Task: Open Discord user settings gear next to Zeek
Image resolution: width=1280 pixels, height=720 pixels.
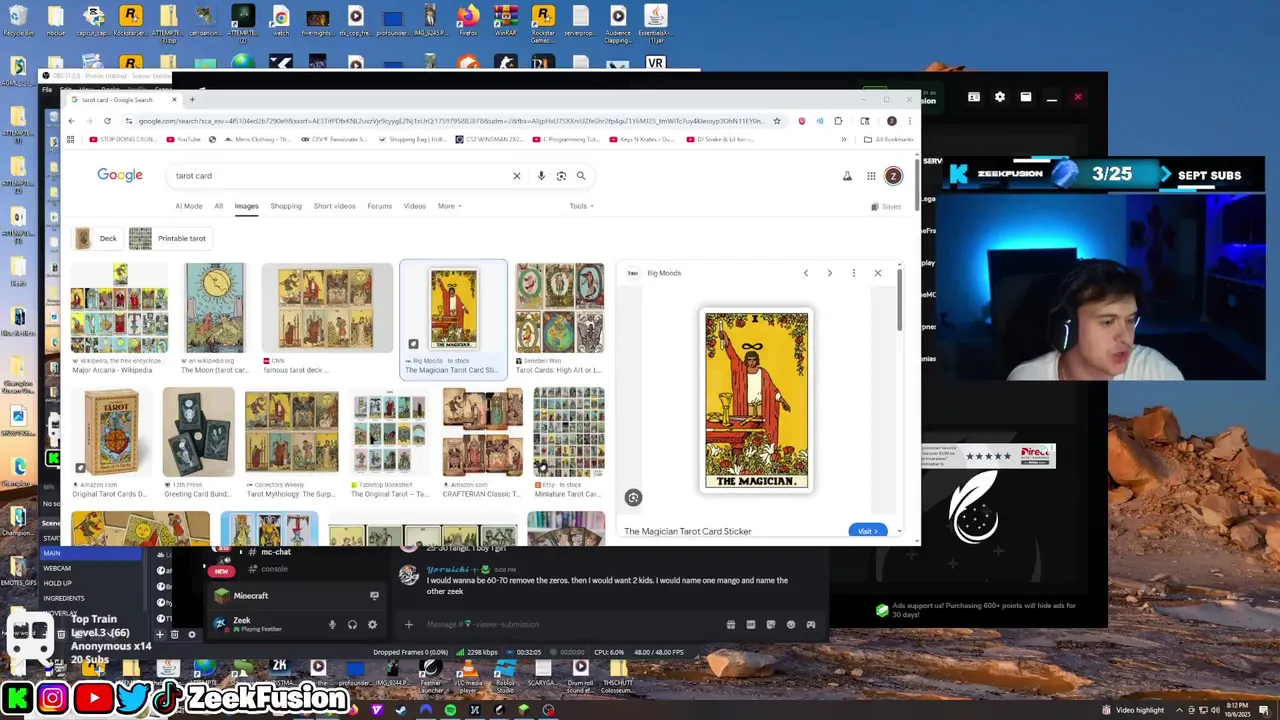Action: [372, 625]
